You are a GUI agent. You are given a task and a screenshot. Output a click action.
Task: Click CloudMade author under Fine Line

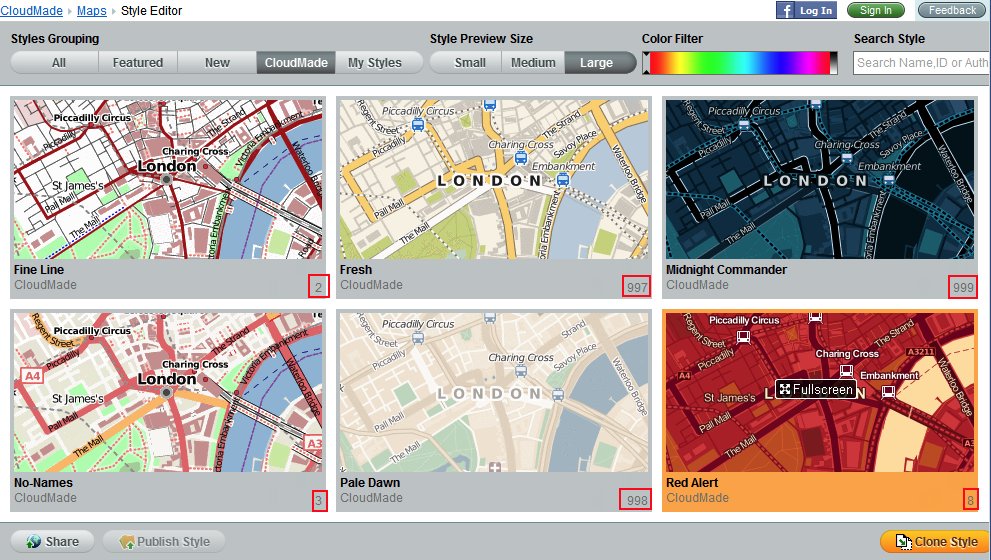tap(46, 285)
